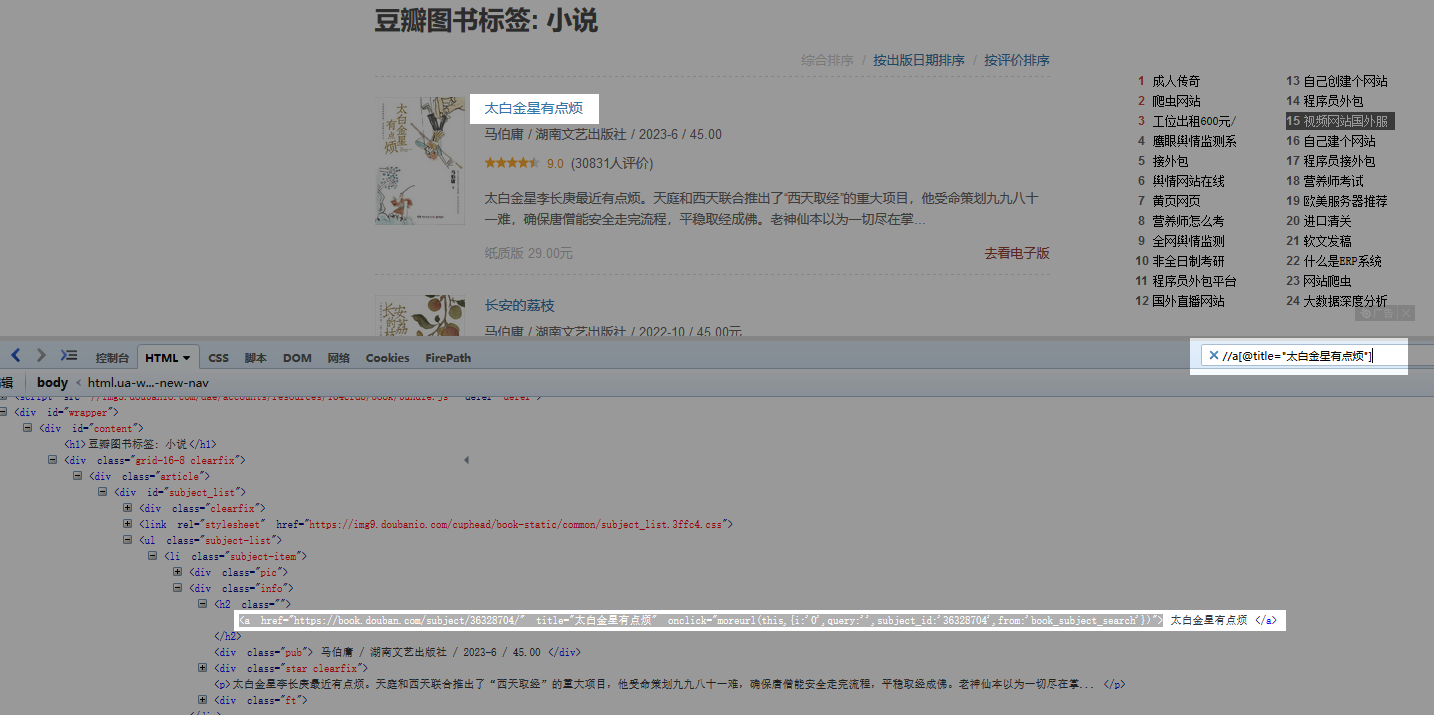Viewport: 1434px width, 724px height.
Task: Switch to the 控制台 tab
Action: pyautogui.click(x=112, y=358)
